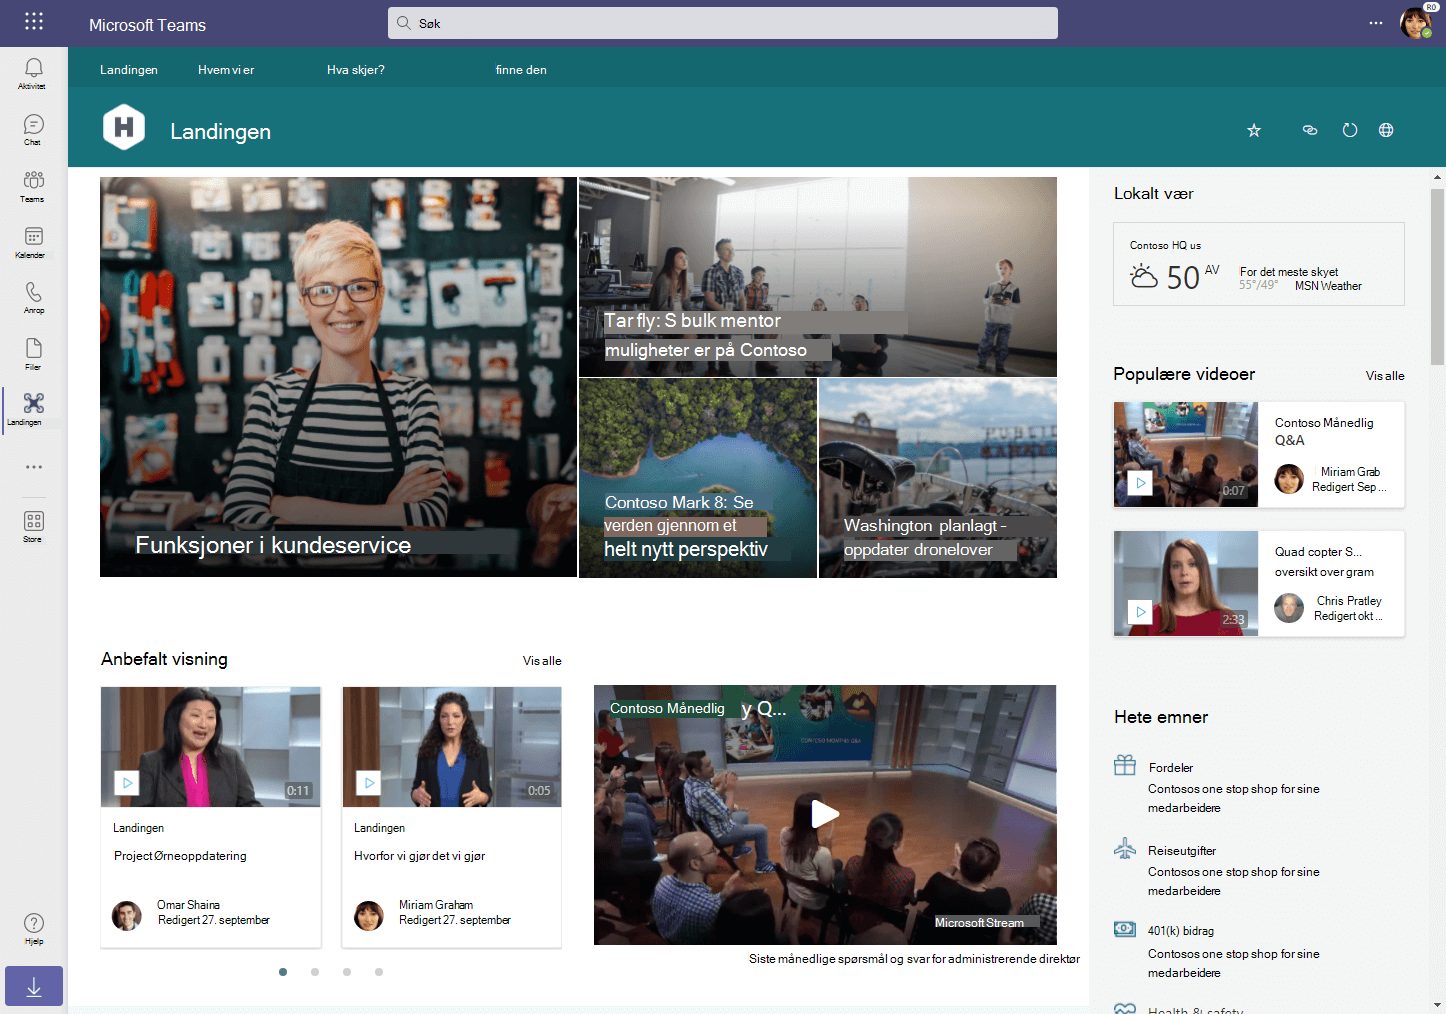This screenshot has width=1446, height=1014.
Task: Click Miriam Graham author avatar
Action: pos(369,915)
